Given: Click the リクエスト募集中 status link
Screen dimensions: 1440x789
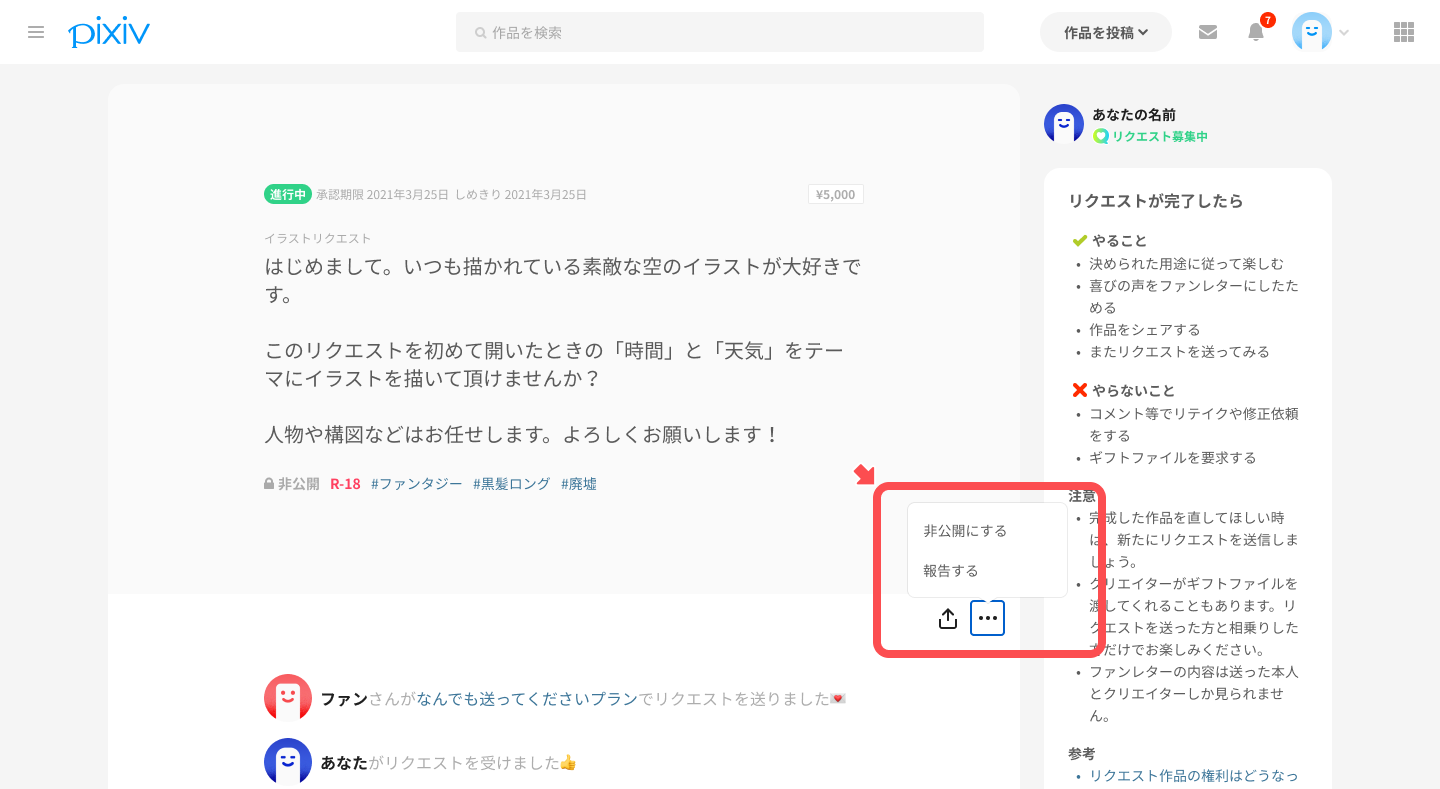Looking at the screenshot, I should coord(1158,136).
